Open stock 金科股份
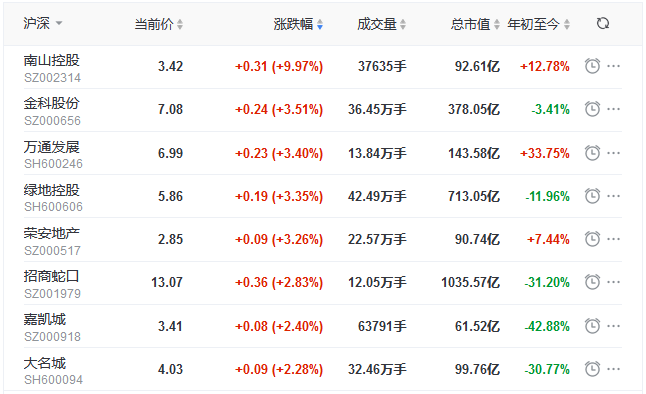This screenshot has height=394, width=646. click(51, 103)
